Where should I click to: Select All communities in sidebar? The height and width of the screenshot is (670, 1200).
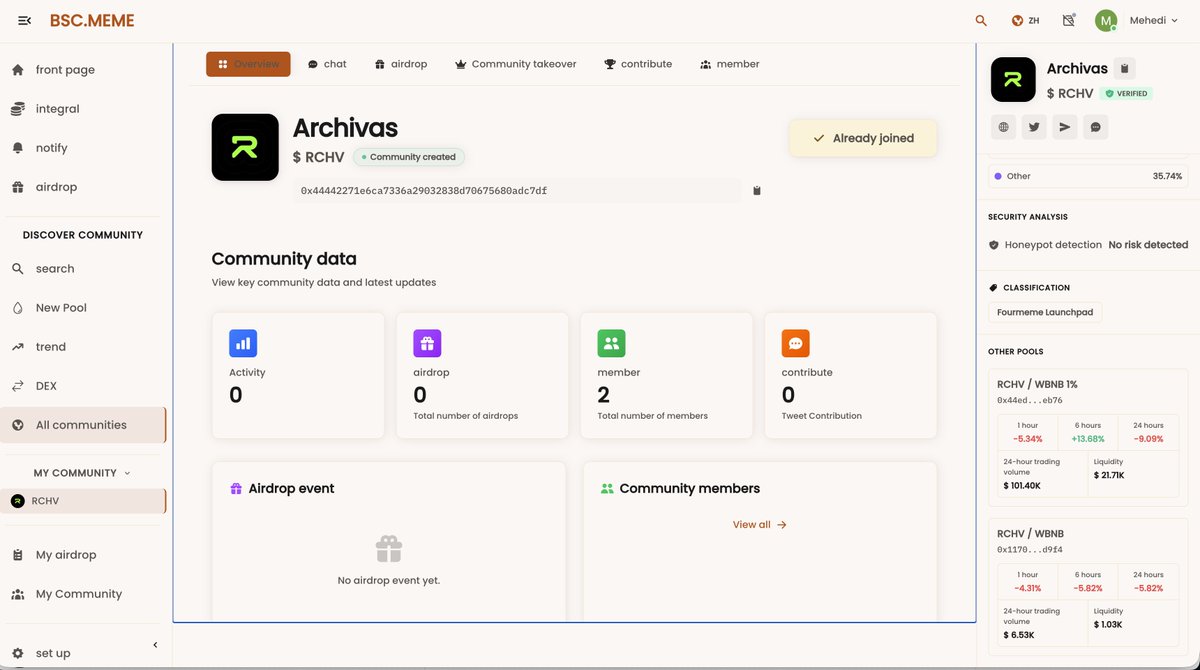pyautogui.click(x=83, y=425)
